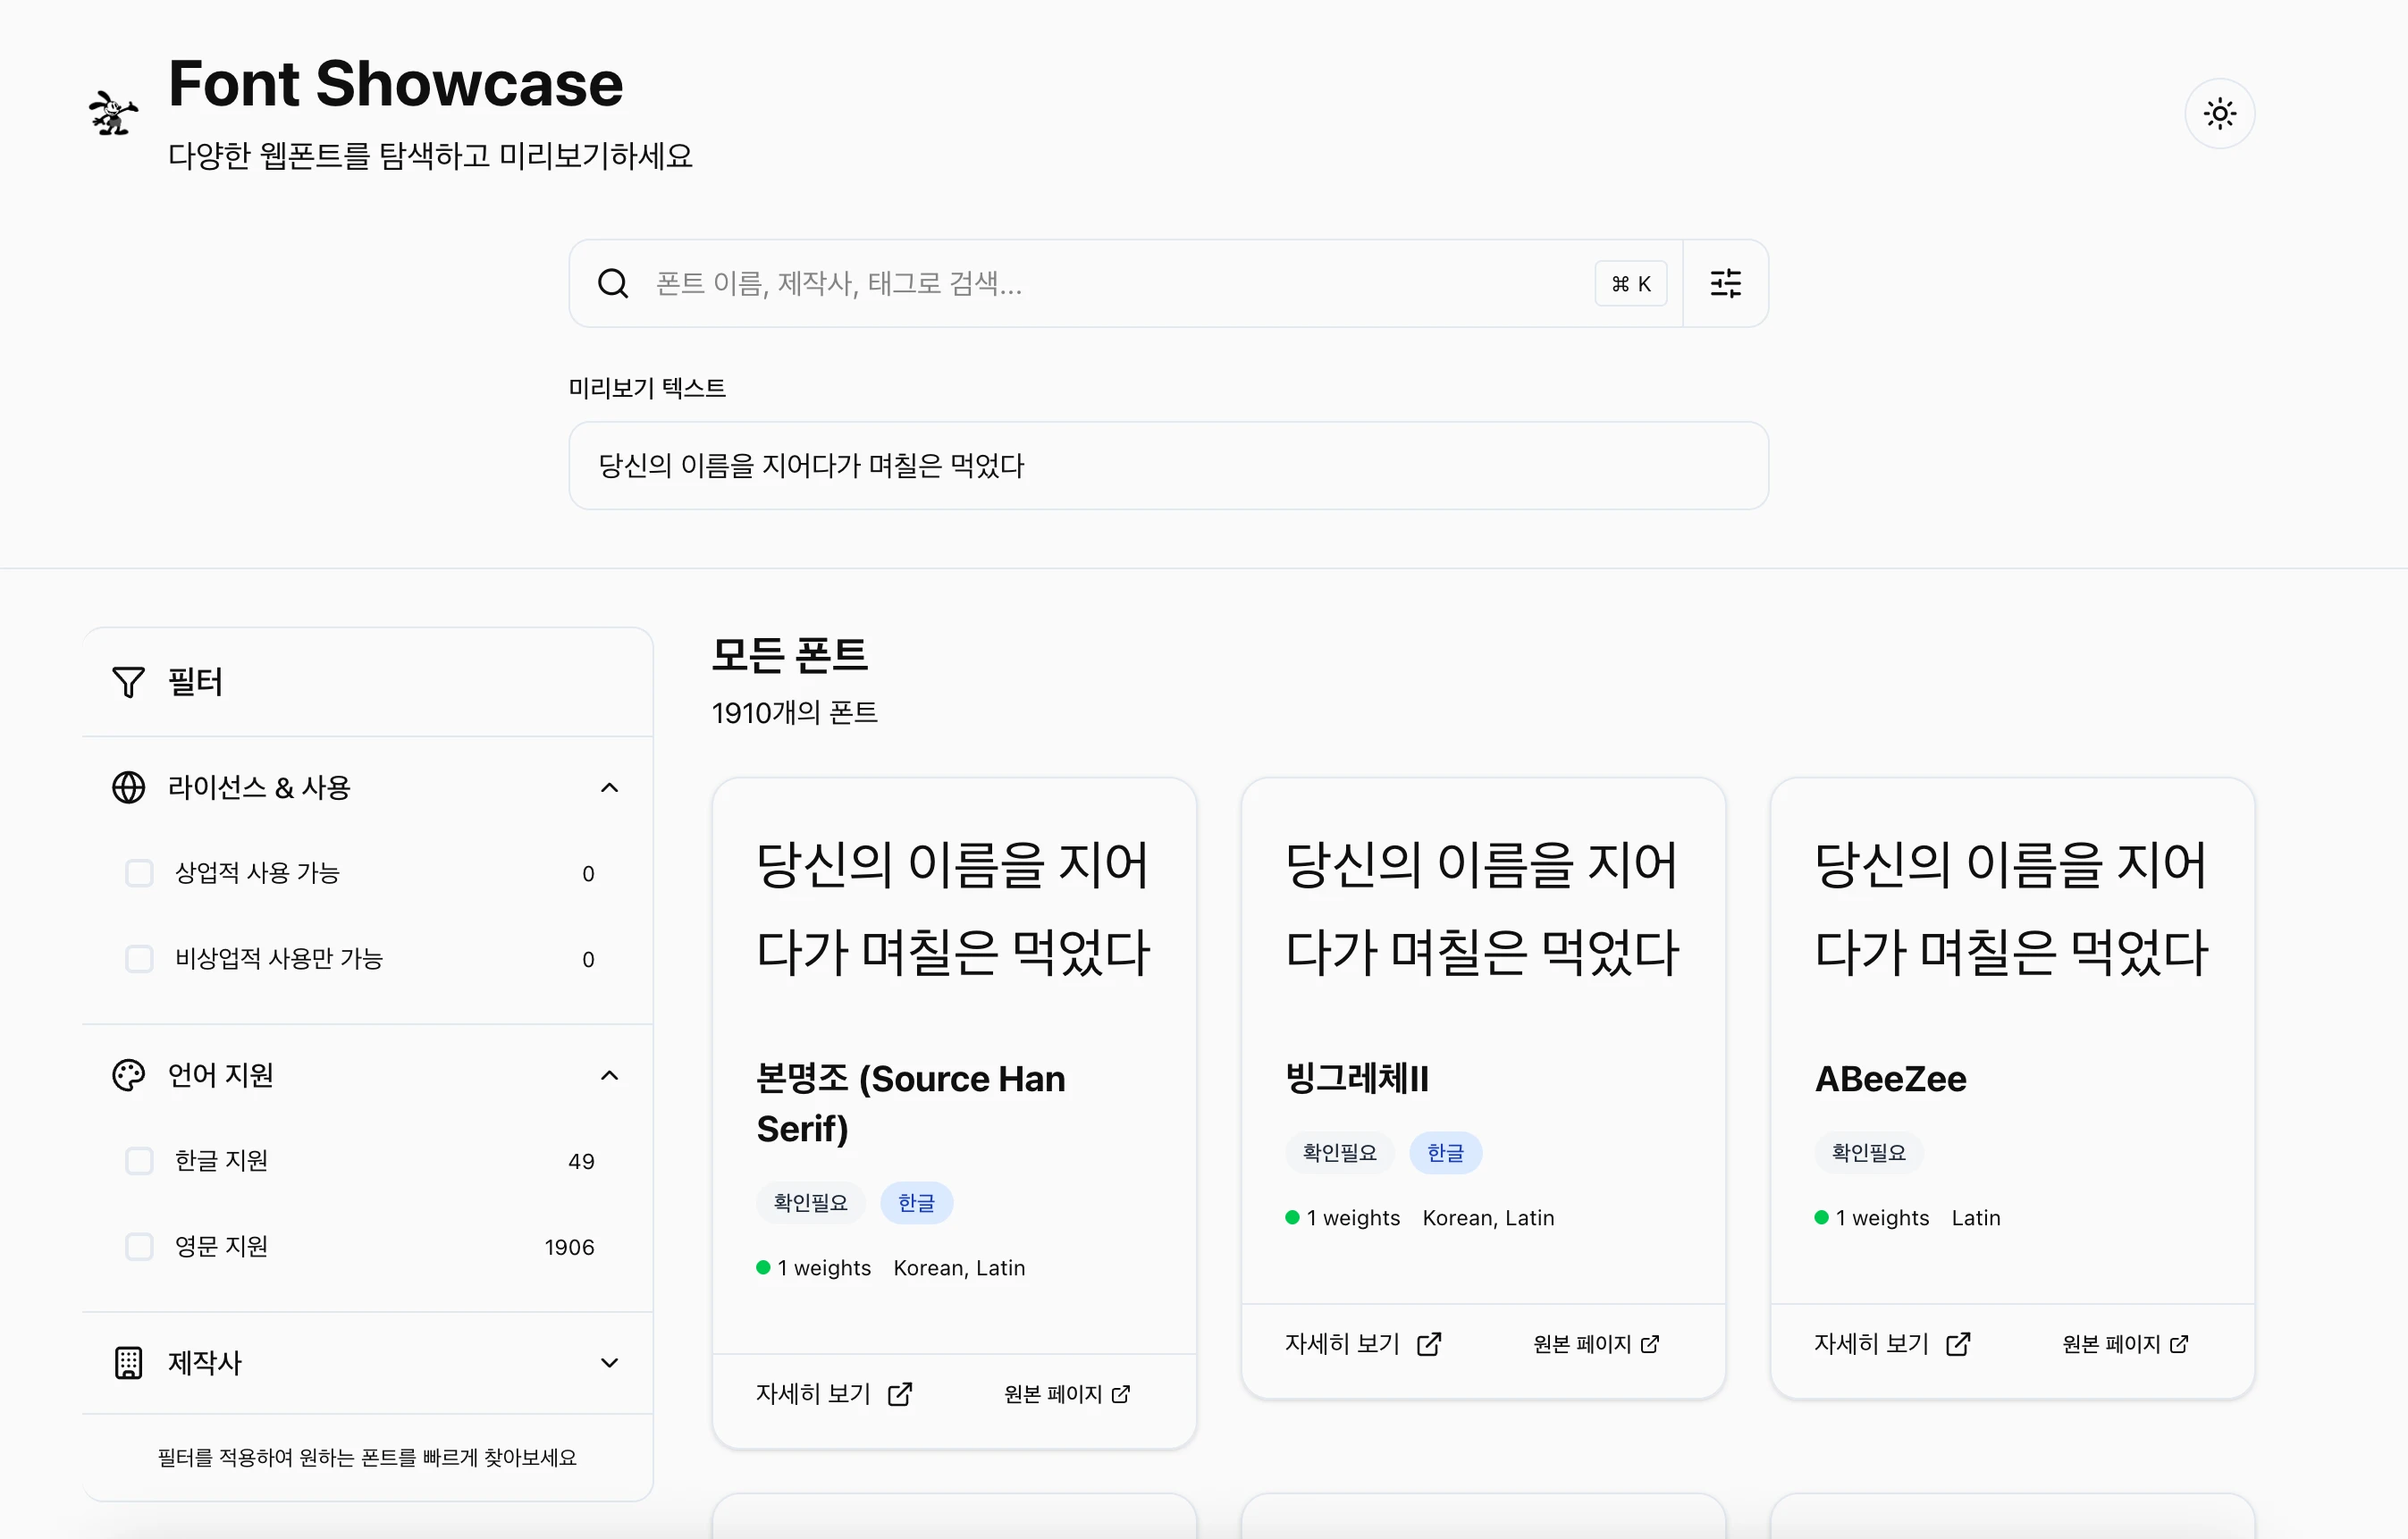Image resolution: width=2408 pixels, height=1539 pixels.
Task: Expand the 제작사 section chevron
Action: [x=609, y=1362]
